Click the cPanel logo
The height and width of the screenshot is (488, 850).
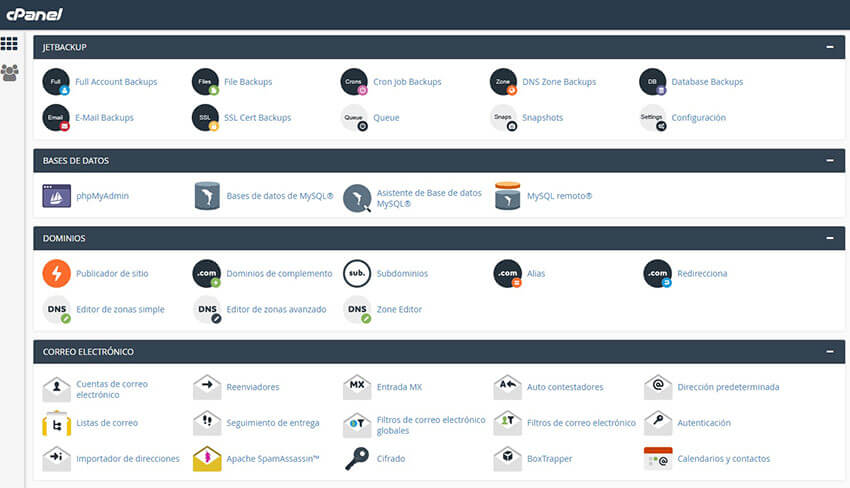click(32, 14)
